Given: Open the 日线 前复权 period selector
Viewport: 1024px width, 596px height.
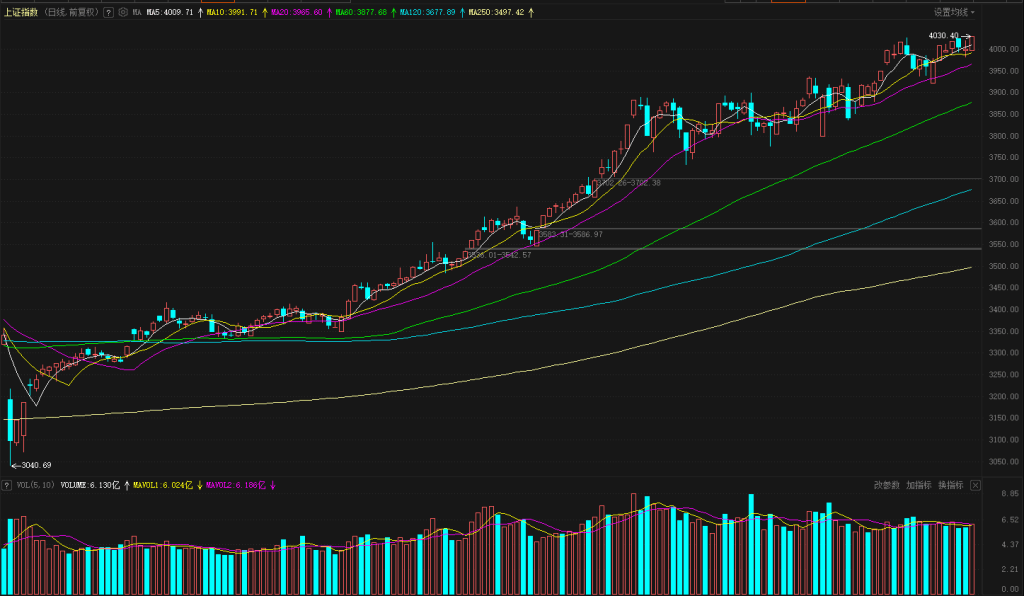Looking at the screenshot, I should [71, 13].
